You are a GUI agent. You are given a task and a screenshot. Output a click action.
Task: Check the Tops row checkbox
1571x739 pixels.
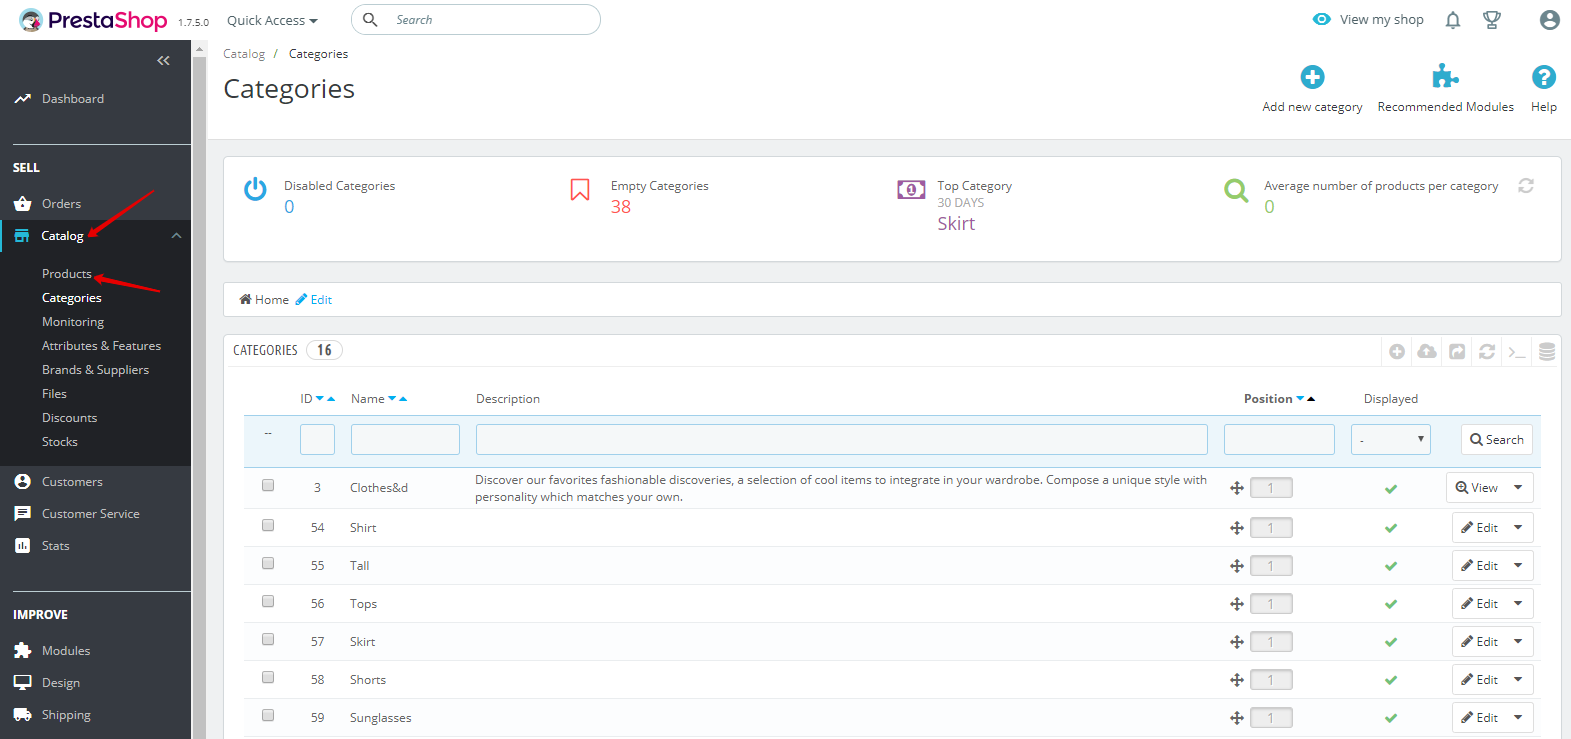pos(268,601)
